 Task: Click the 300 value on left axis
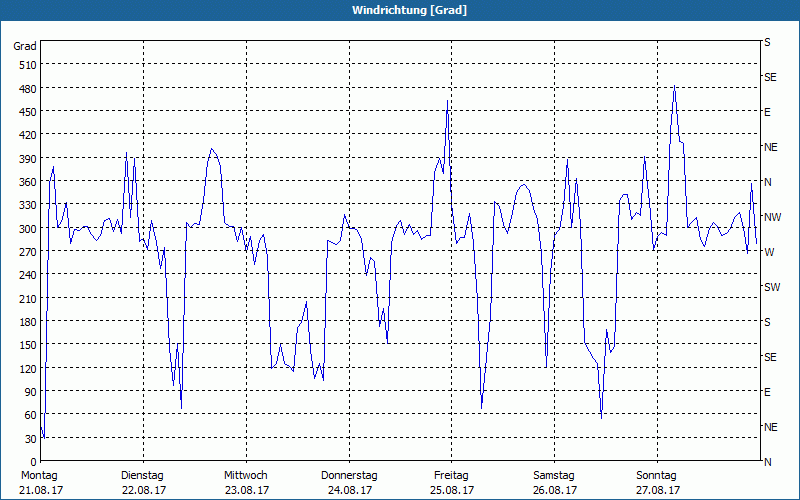(28, 229)
